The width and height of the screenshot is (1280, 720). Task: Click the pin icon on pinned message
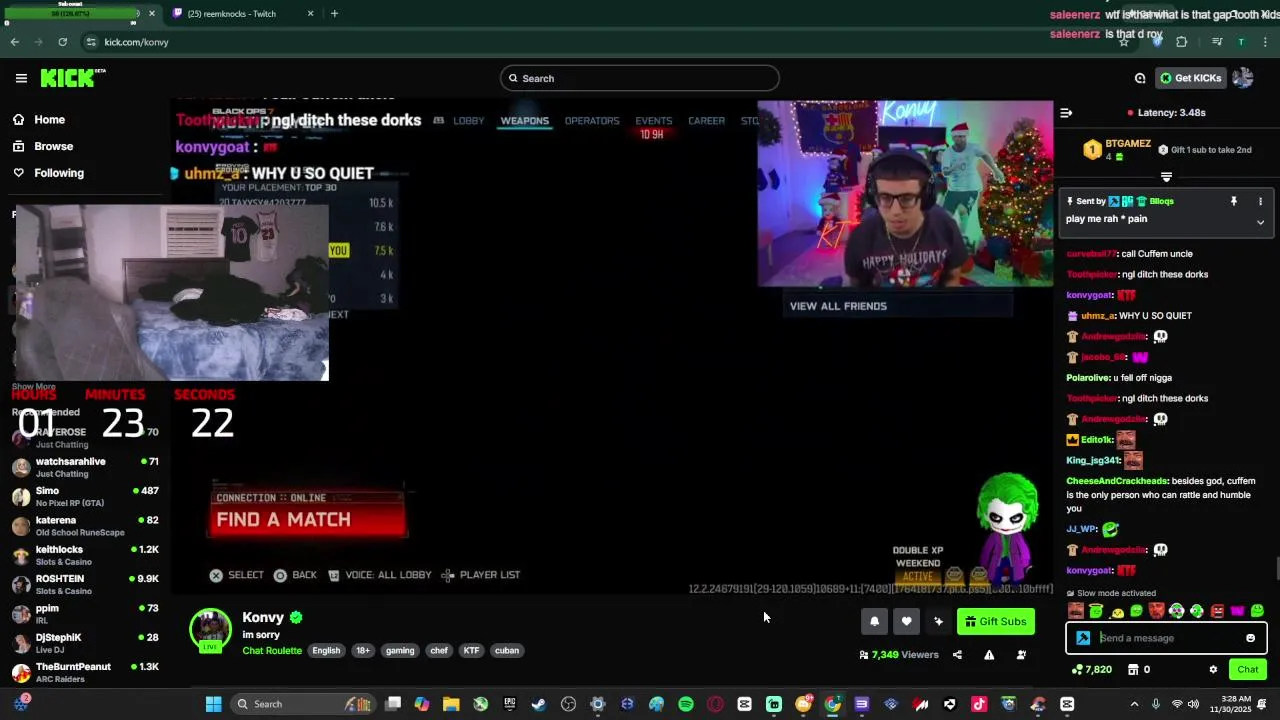[x=1234, y=201]
